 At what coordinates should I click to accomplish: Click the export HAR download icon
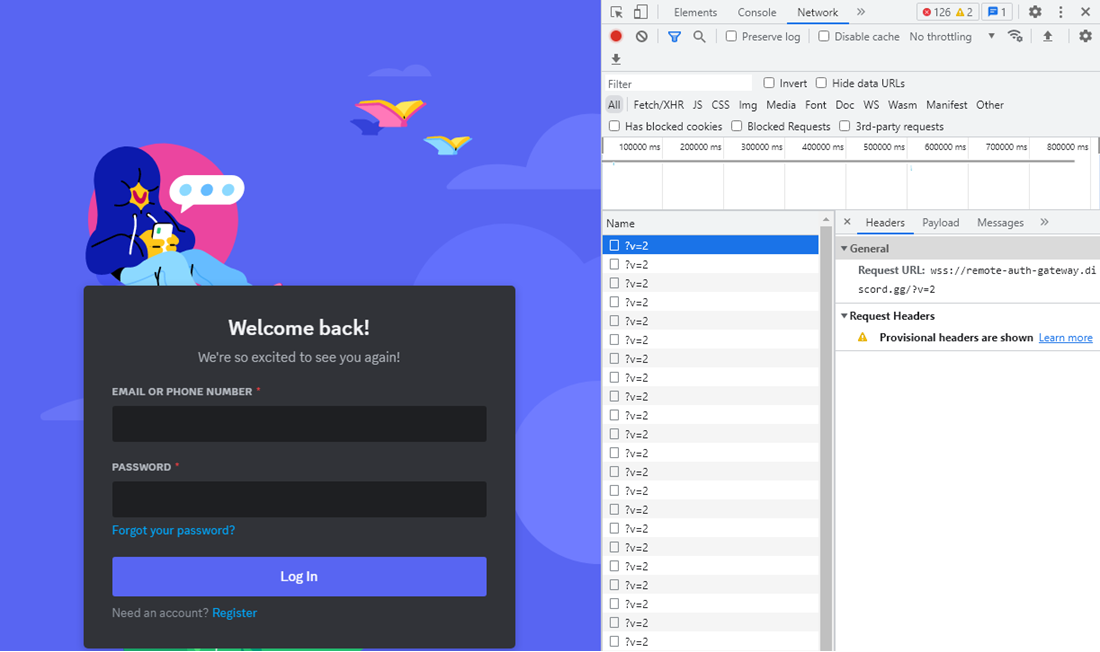coord(616,60)
